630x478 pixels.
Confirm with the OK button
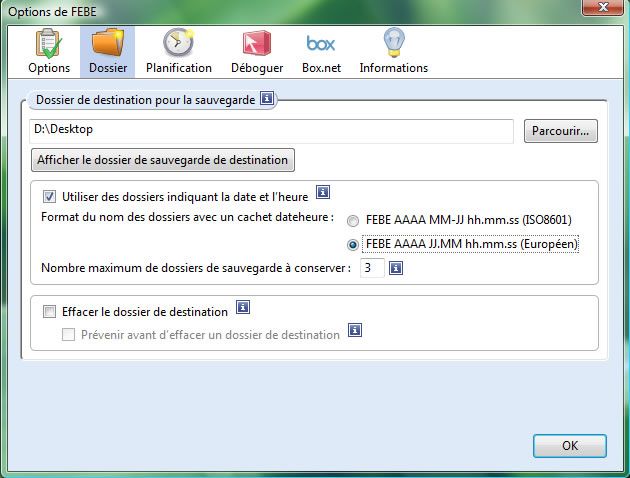pyautogui.click(x=570, y=446)
